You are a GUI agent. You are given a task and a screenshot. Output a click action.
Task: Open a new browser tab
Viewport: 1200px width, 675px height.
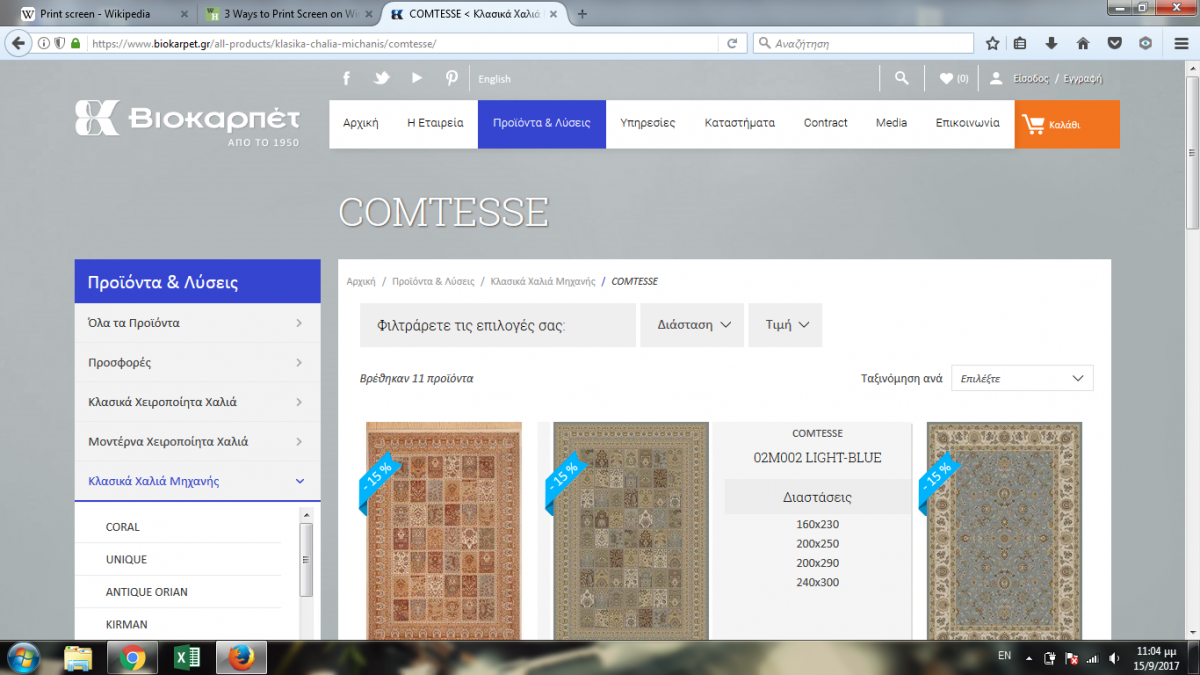pos(582,14)
